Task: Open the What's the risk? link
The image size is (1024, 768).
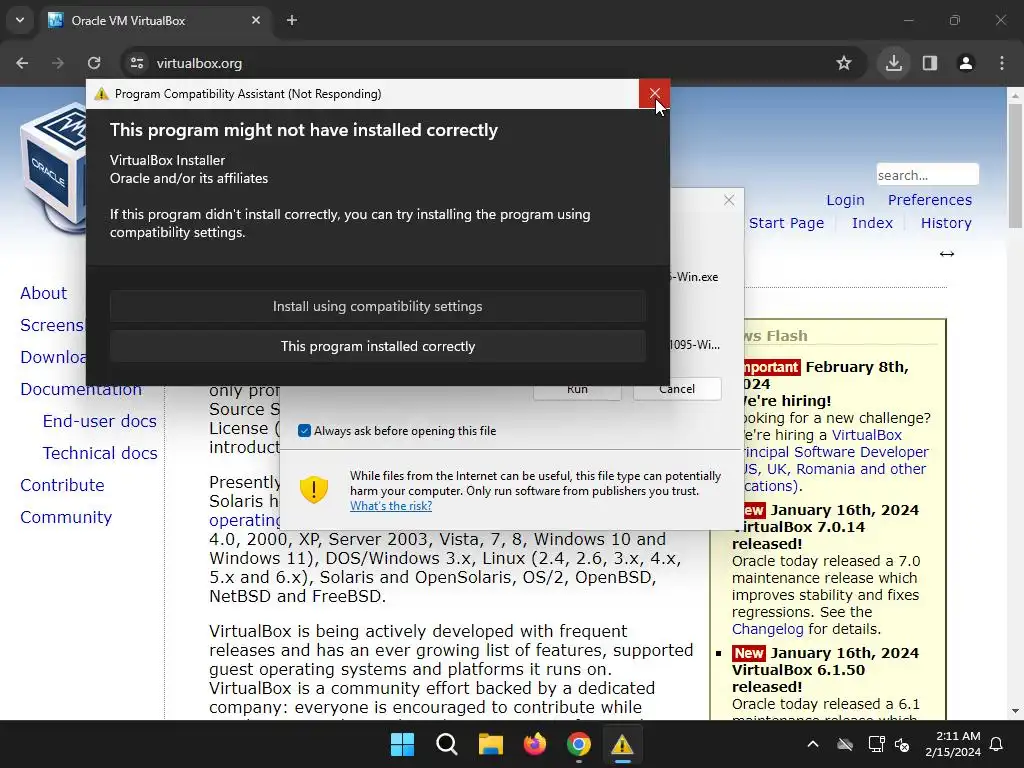Action: point(391,505)
